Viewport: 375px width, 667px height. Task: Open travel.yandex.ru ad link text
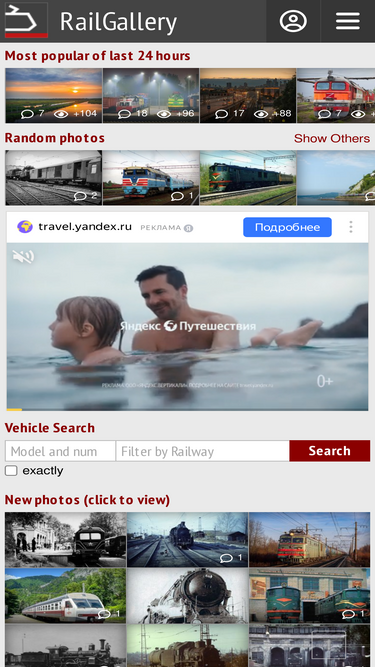coord(85,227)
